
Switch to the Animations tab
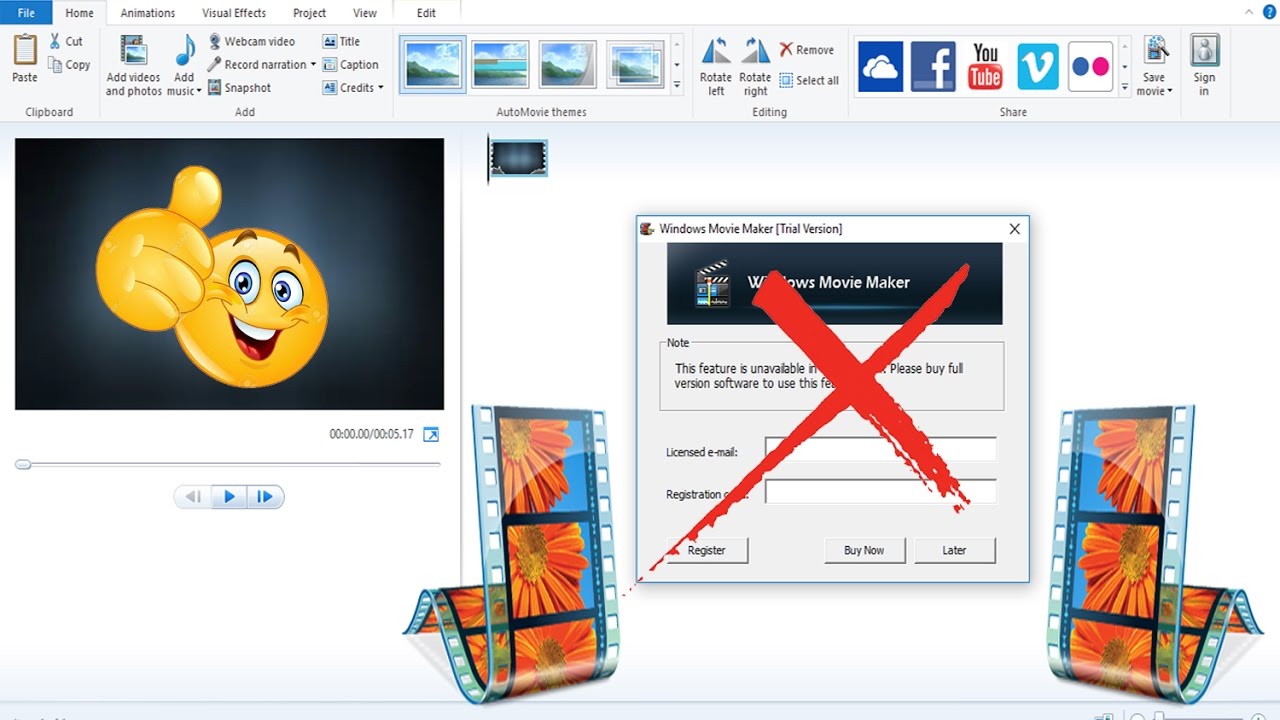click(x=148, y=13)
